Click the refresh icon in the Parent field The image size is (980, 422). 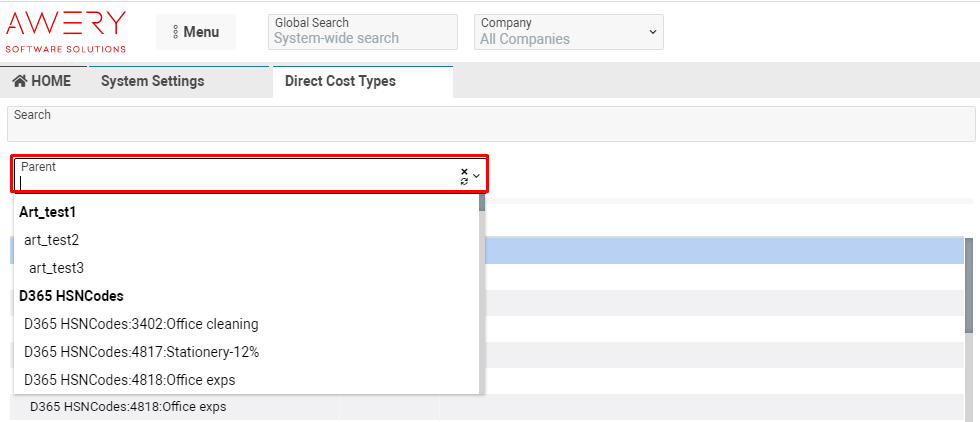pos(464,181)
